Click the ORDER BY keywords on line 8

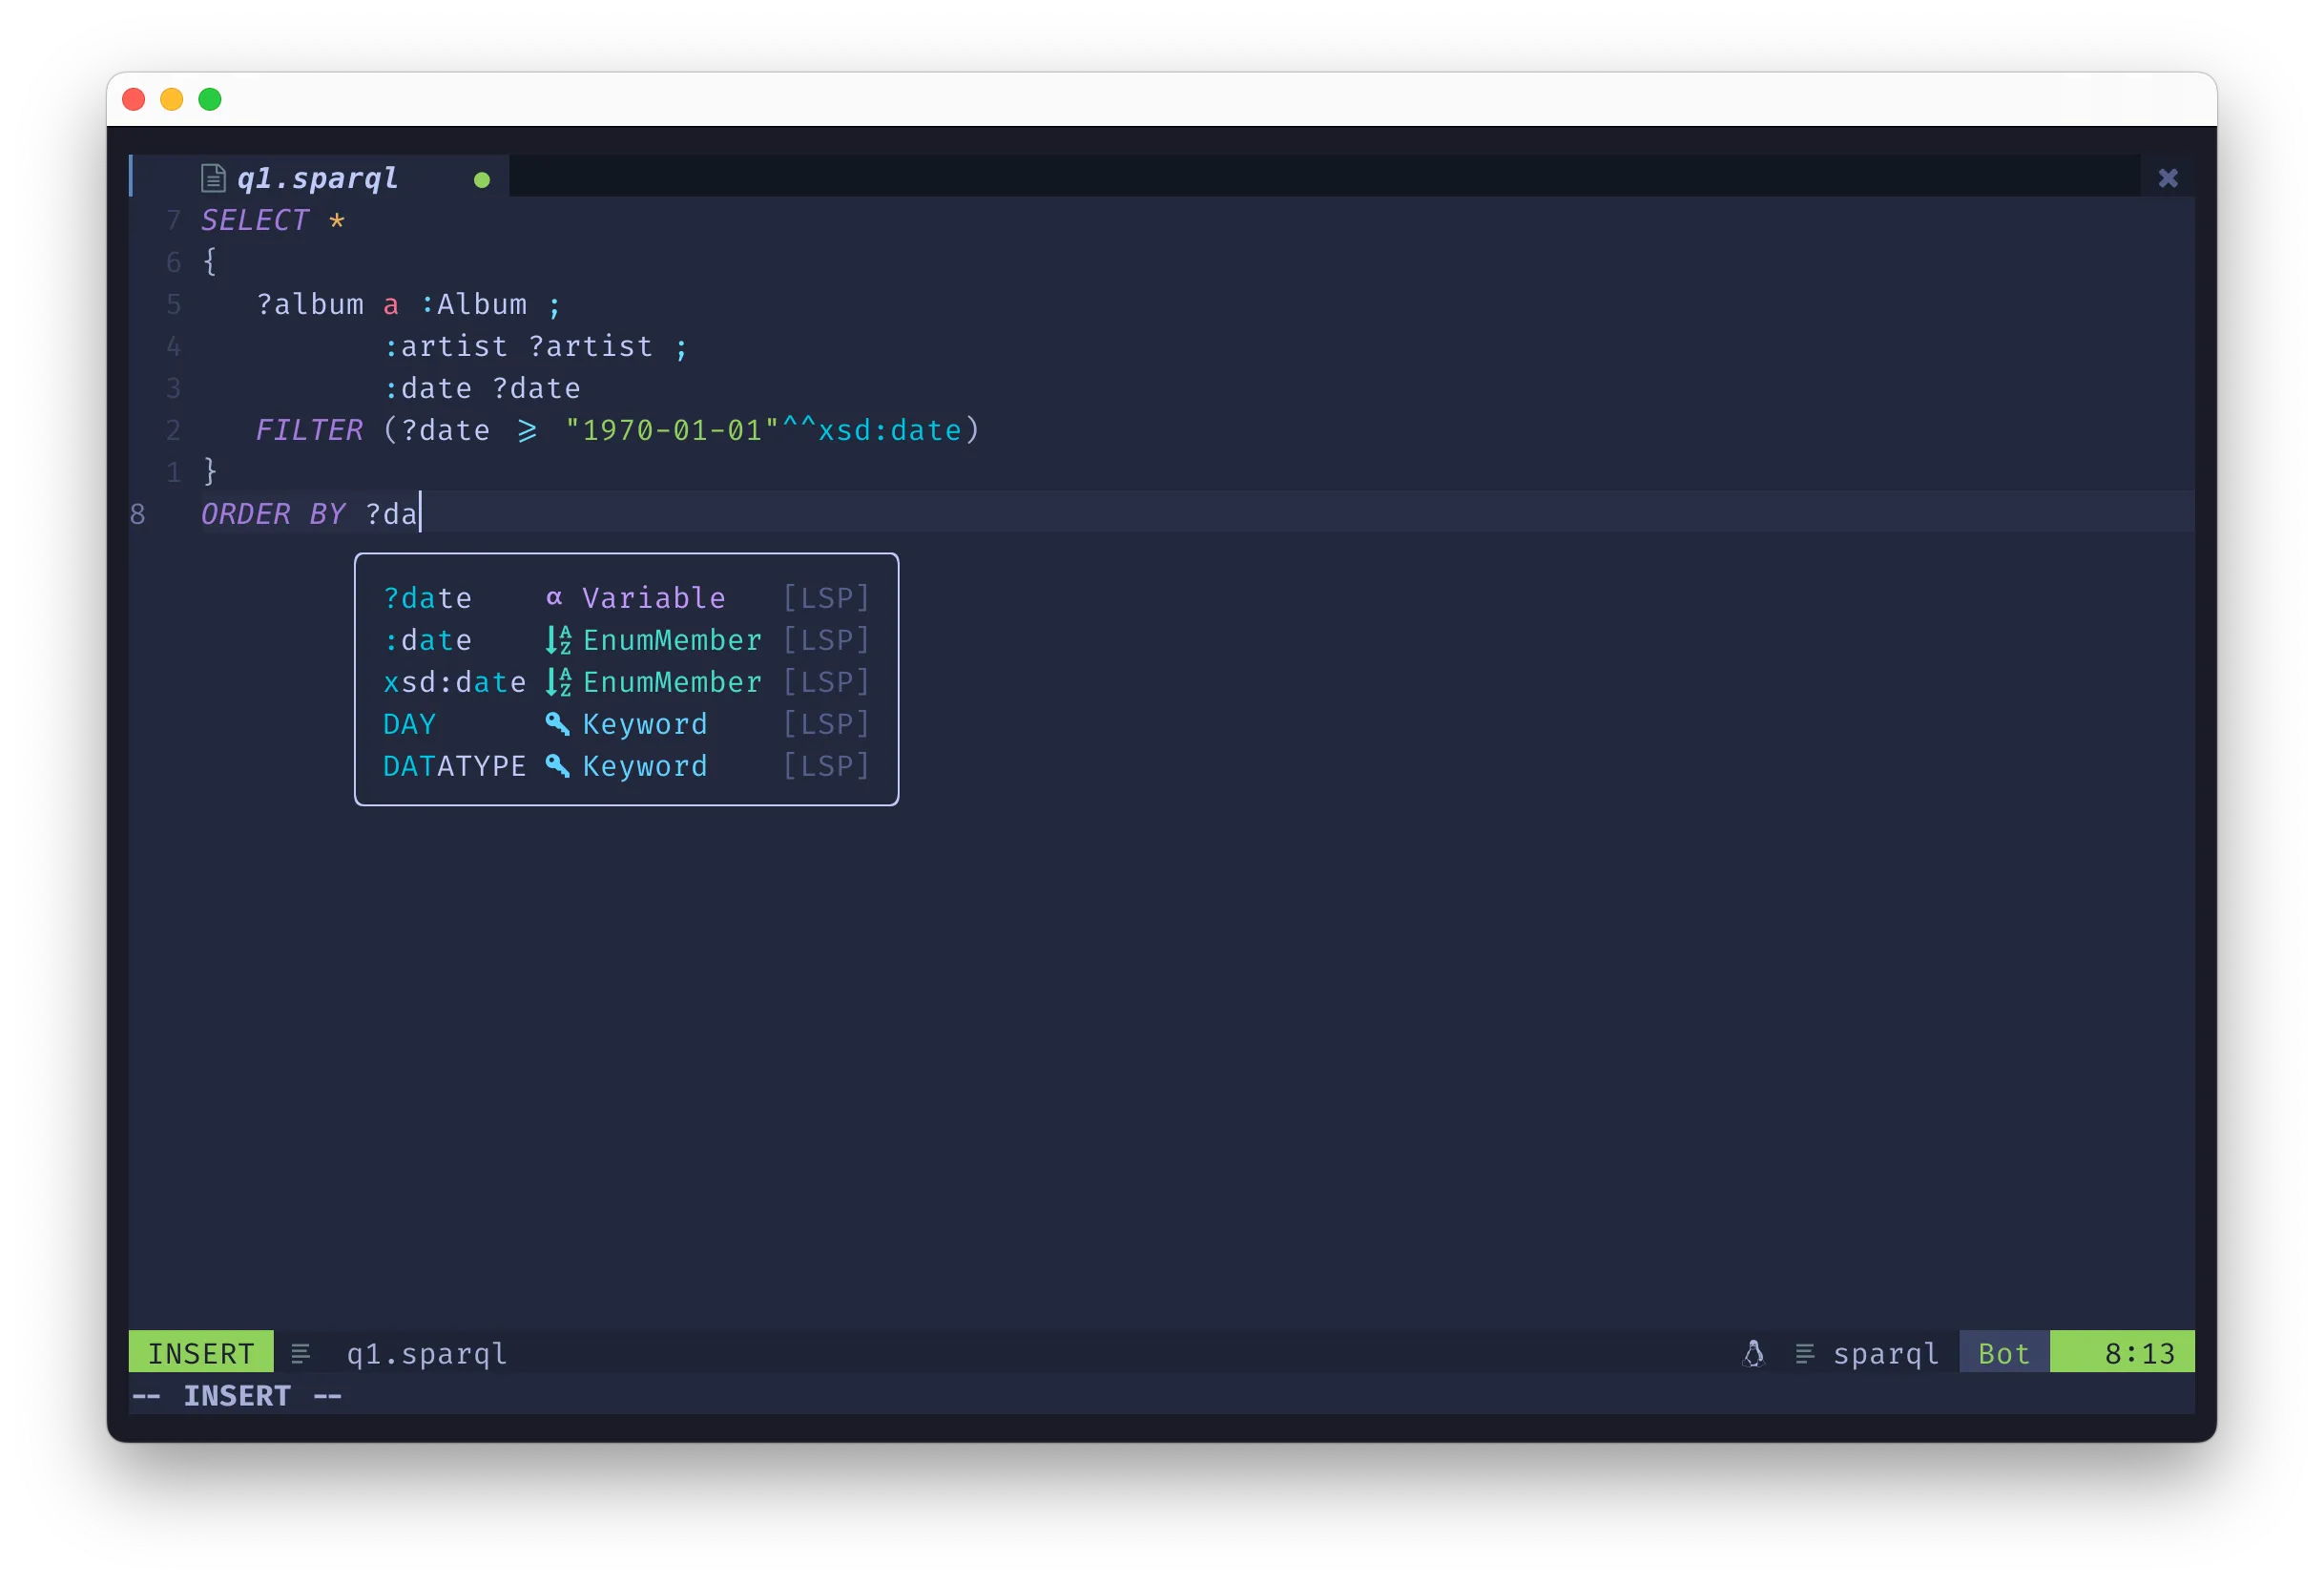click(x=273, y=514)
